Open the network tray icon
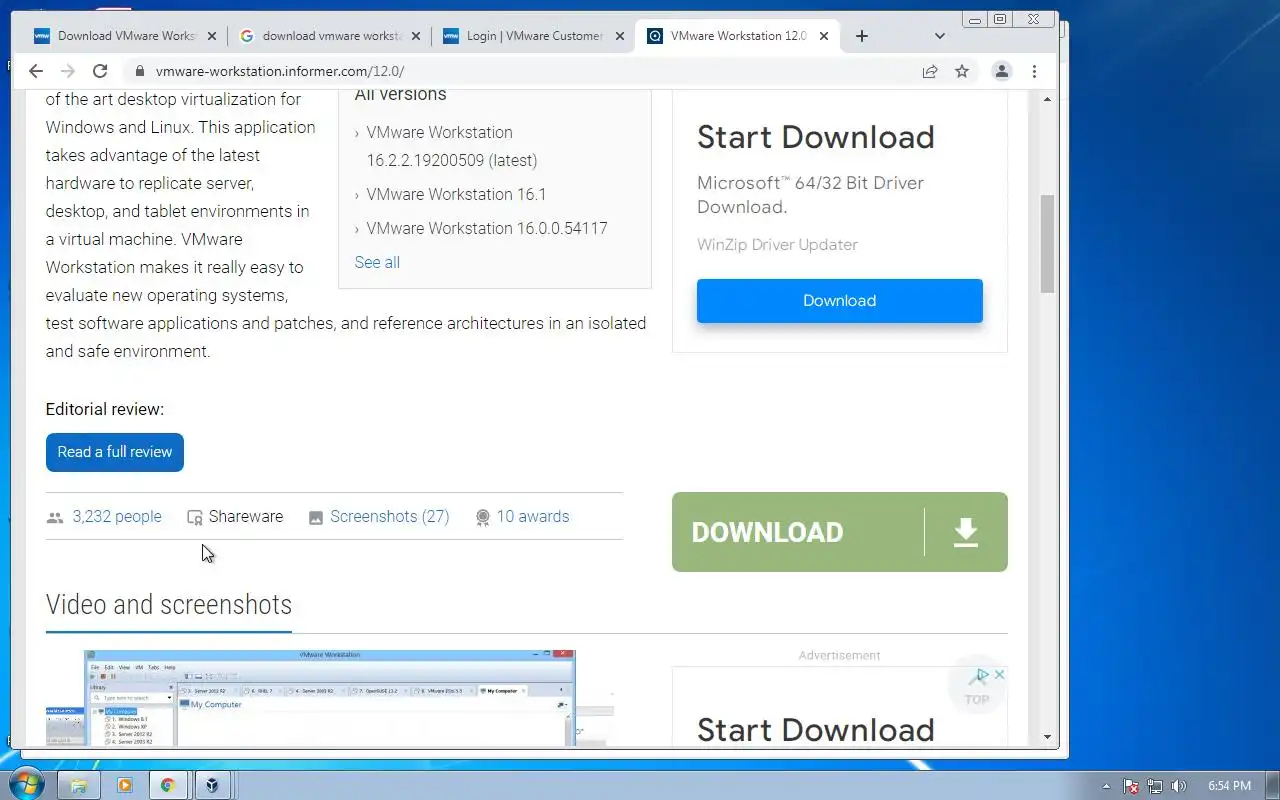The height and width of the screenshot is (800, 1280). click(x=1155, y=786)
